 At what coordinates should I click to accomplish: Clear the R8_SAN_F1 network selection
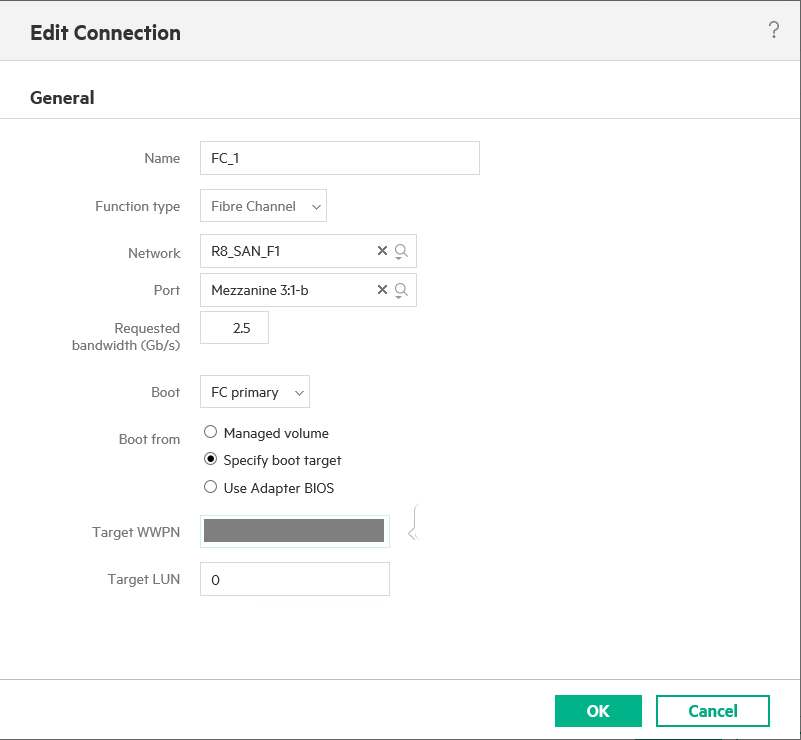coord(382,250)
